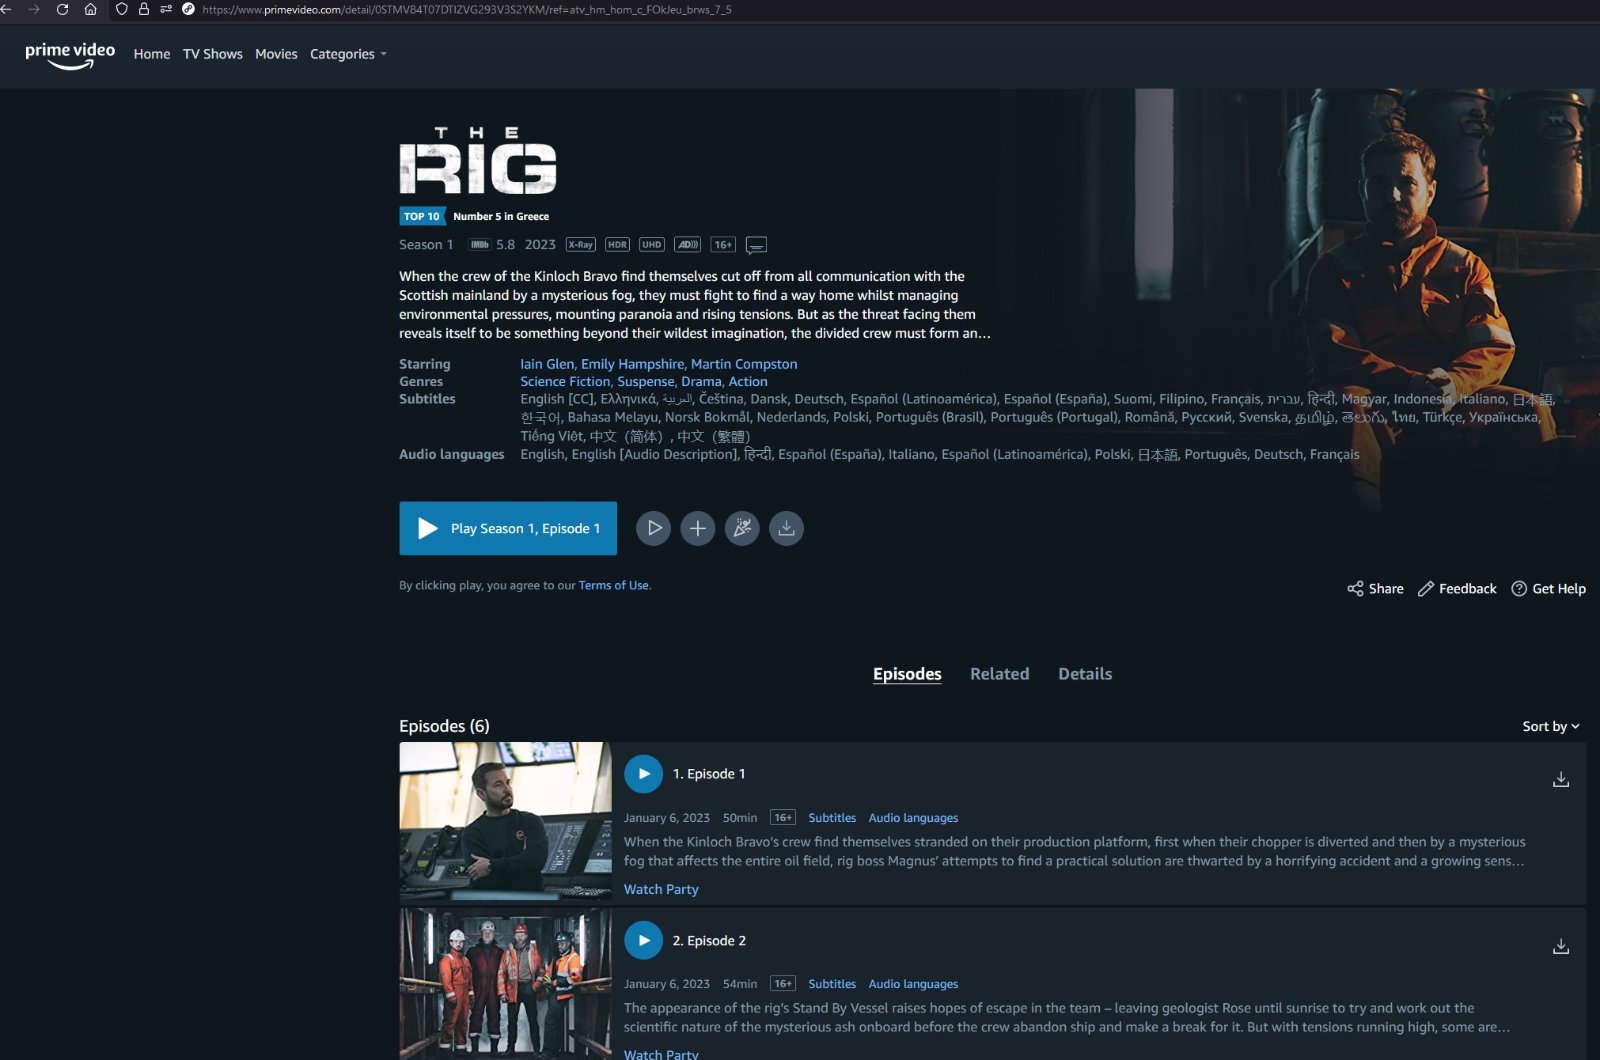Click the 'Season 1' label

426,245
